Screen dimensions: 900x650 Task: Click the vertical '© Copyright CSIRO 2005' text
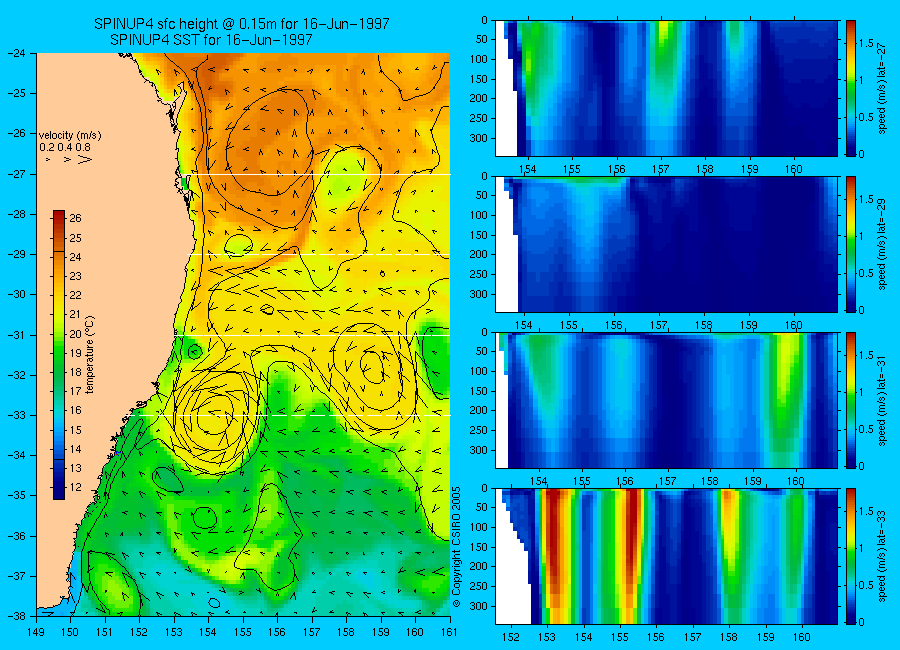[456, 547]
